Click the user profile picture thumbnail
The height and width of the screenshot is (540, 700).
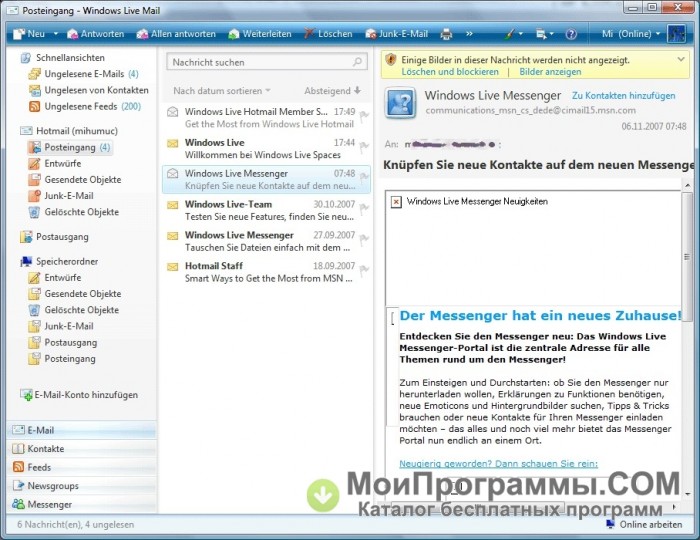point(676,34)
